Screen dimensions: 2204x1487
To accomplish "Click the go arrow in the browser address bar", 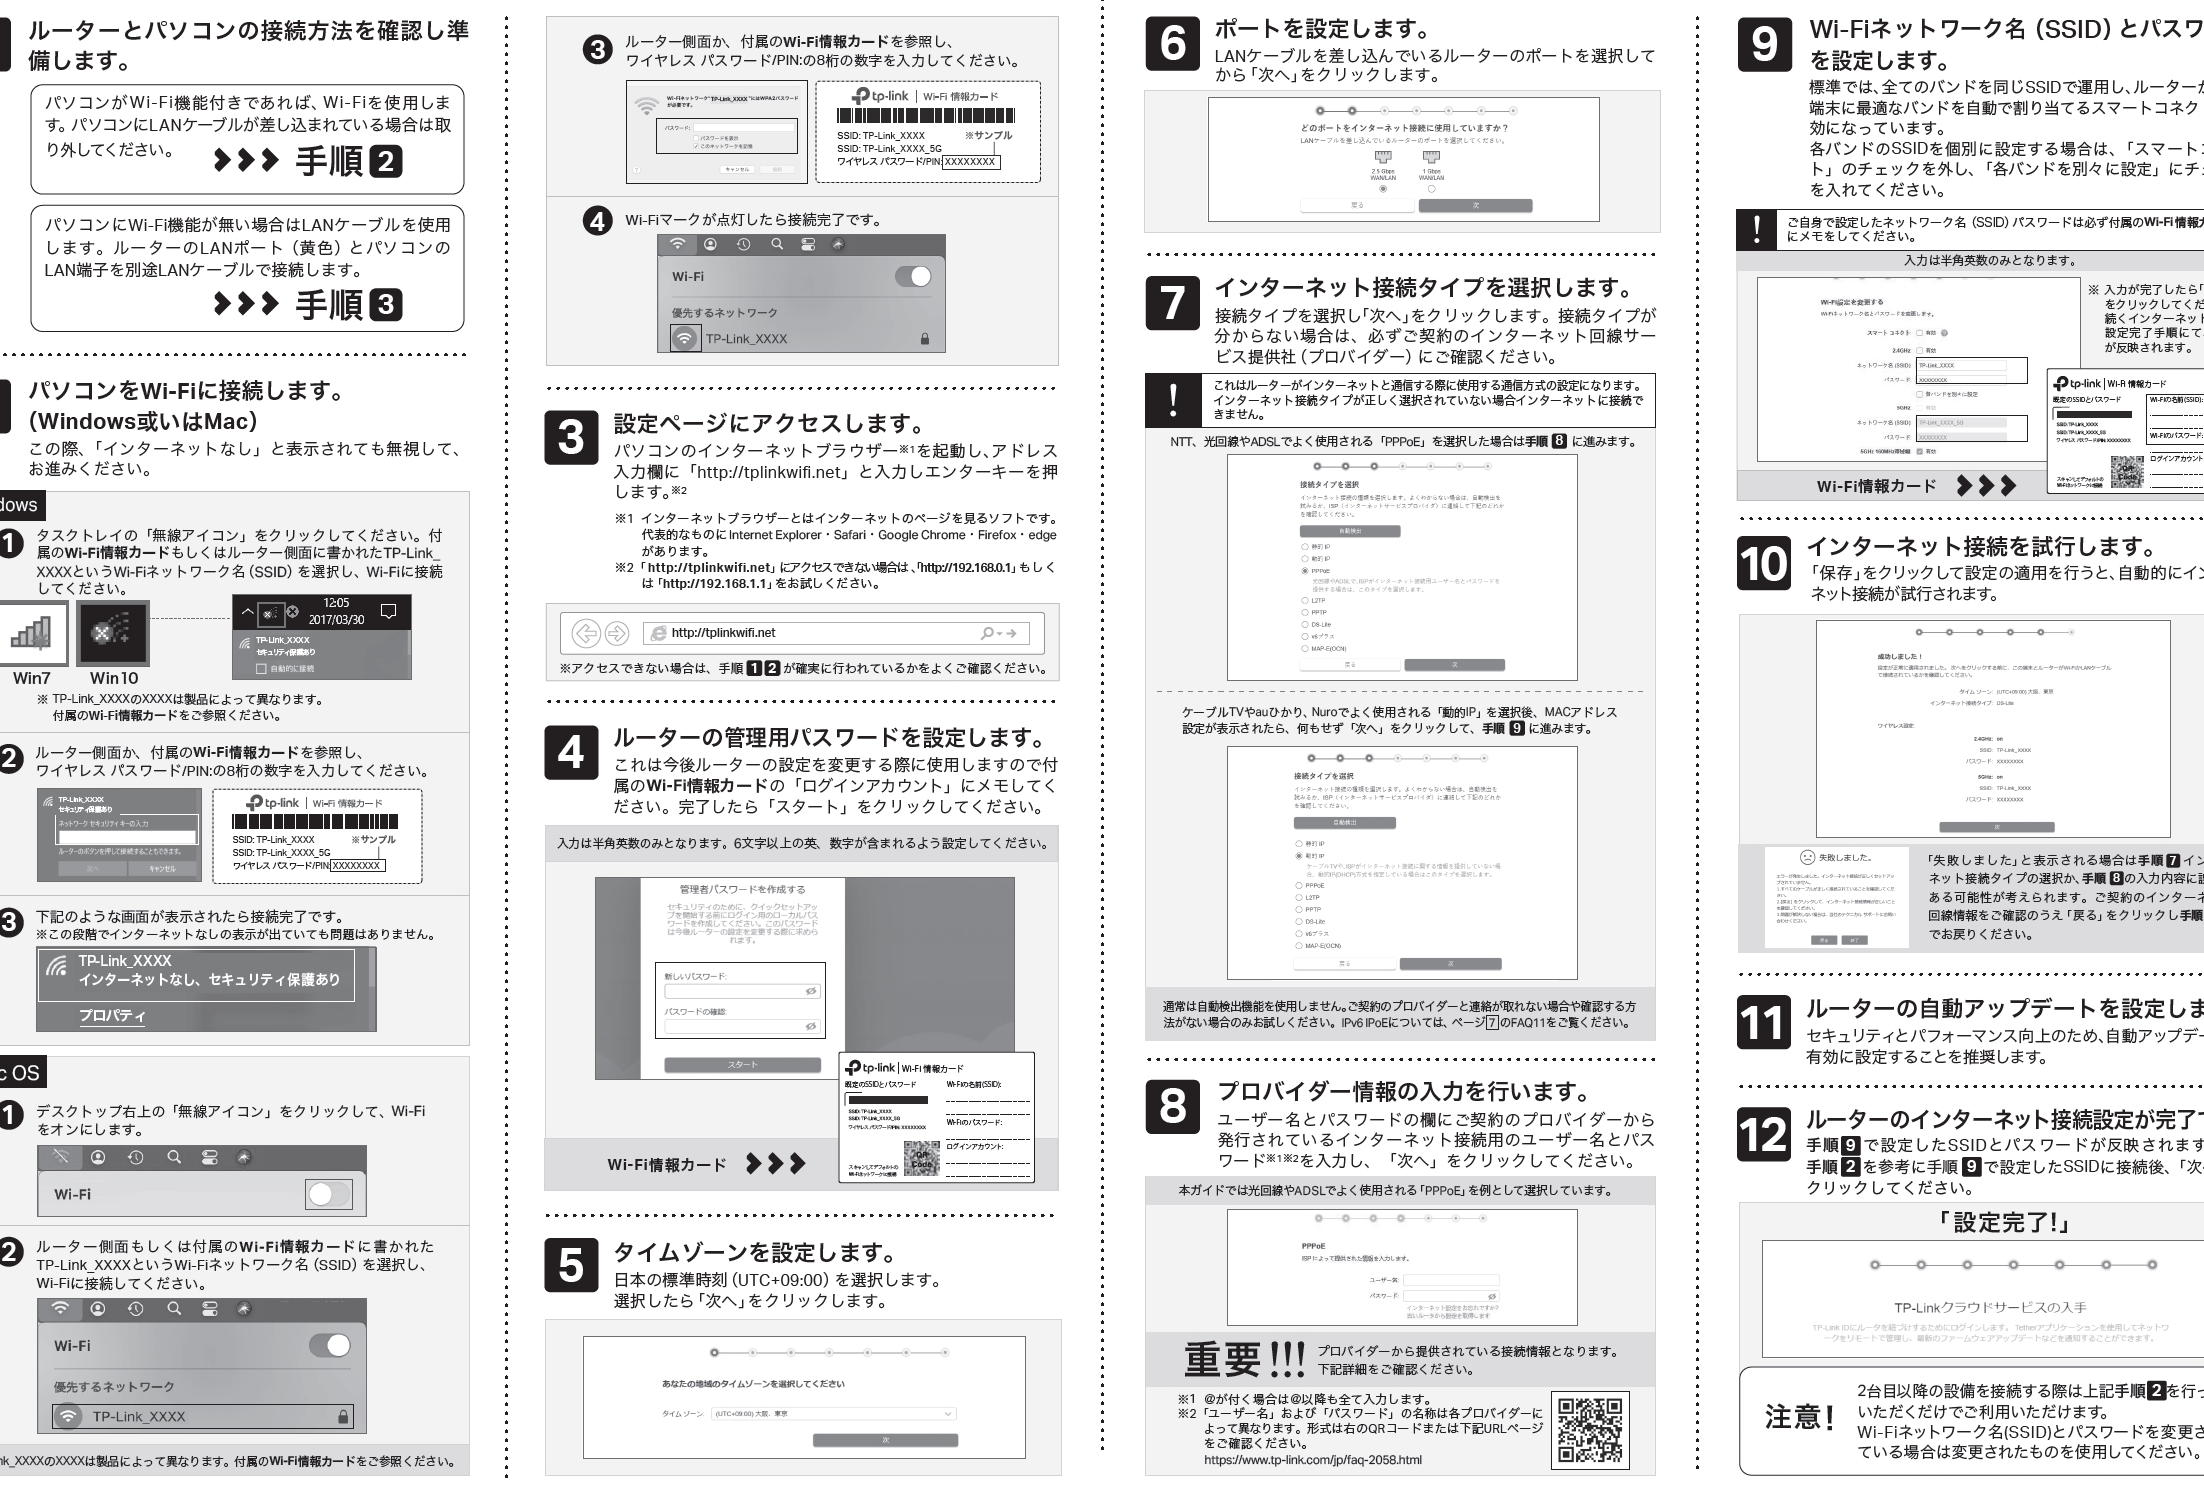I will (x=1011, y=633).
